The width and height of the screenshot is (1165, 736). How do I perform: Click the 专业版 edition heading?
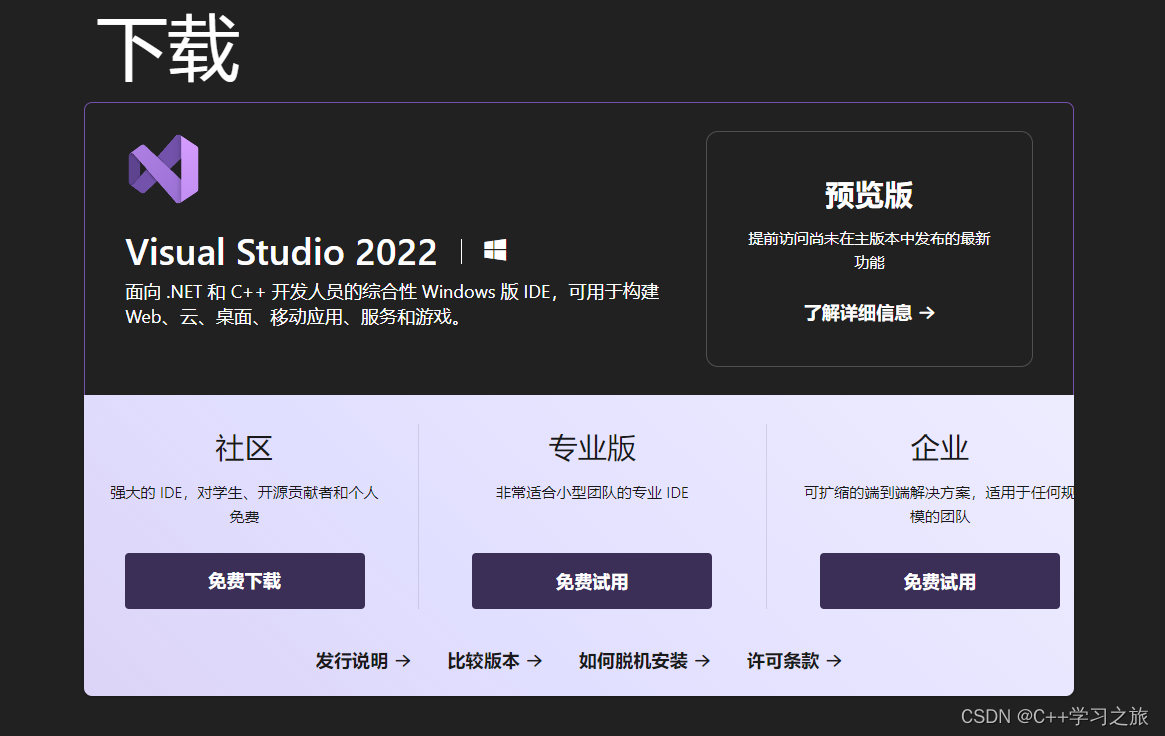(592, 449)
